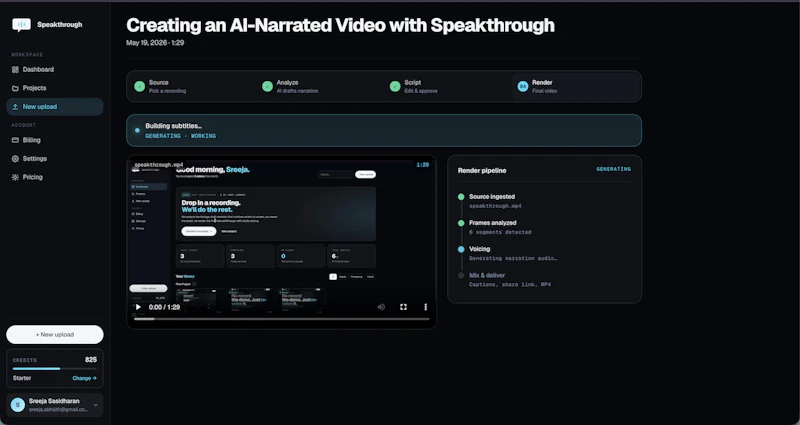Play the speakthrough.mp4 video
The height and width of the screenshot is (425, 800).
click(x=138, y=307)
